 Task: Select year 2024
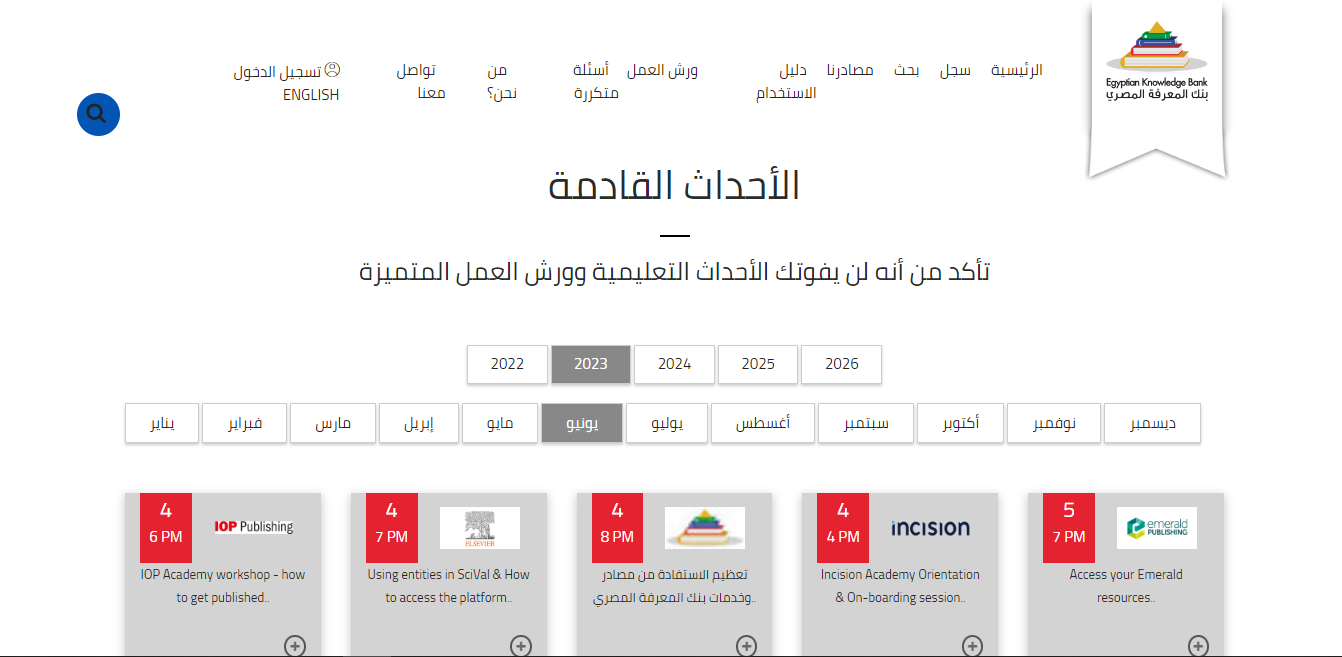(x=674, y=364)
